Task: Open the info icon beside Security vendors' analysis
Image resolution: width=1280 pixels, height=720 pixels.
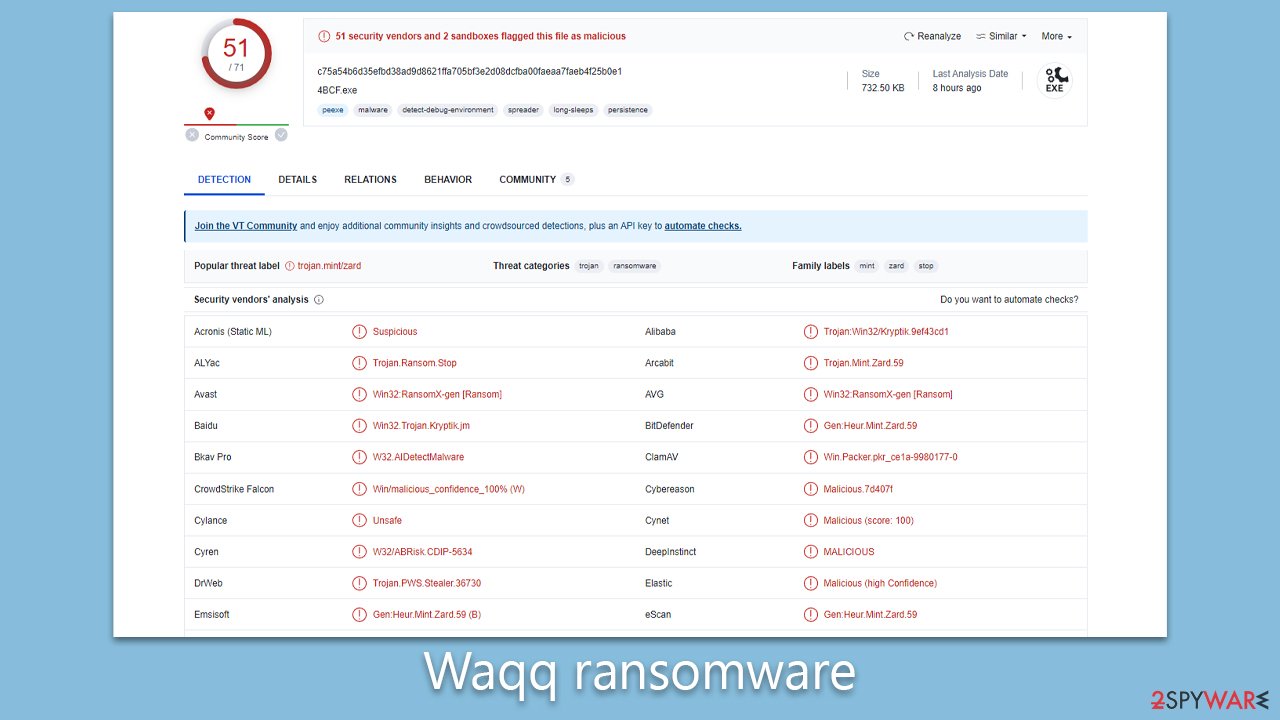Action: point(318,299)
